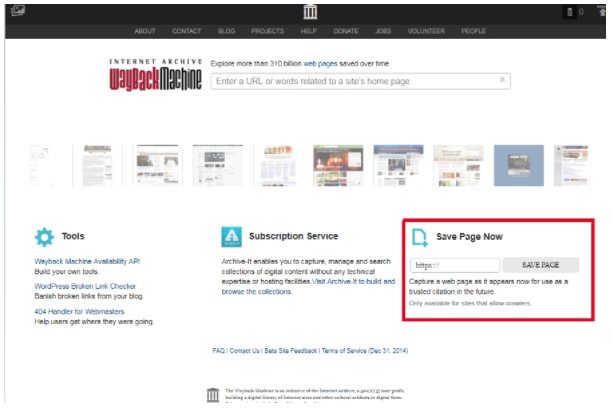Click the Wayback Machine logo

click(x=155, y=75)
